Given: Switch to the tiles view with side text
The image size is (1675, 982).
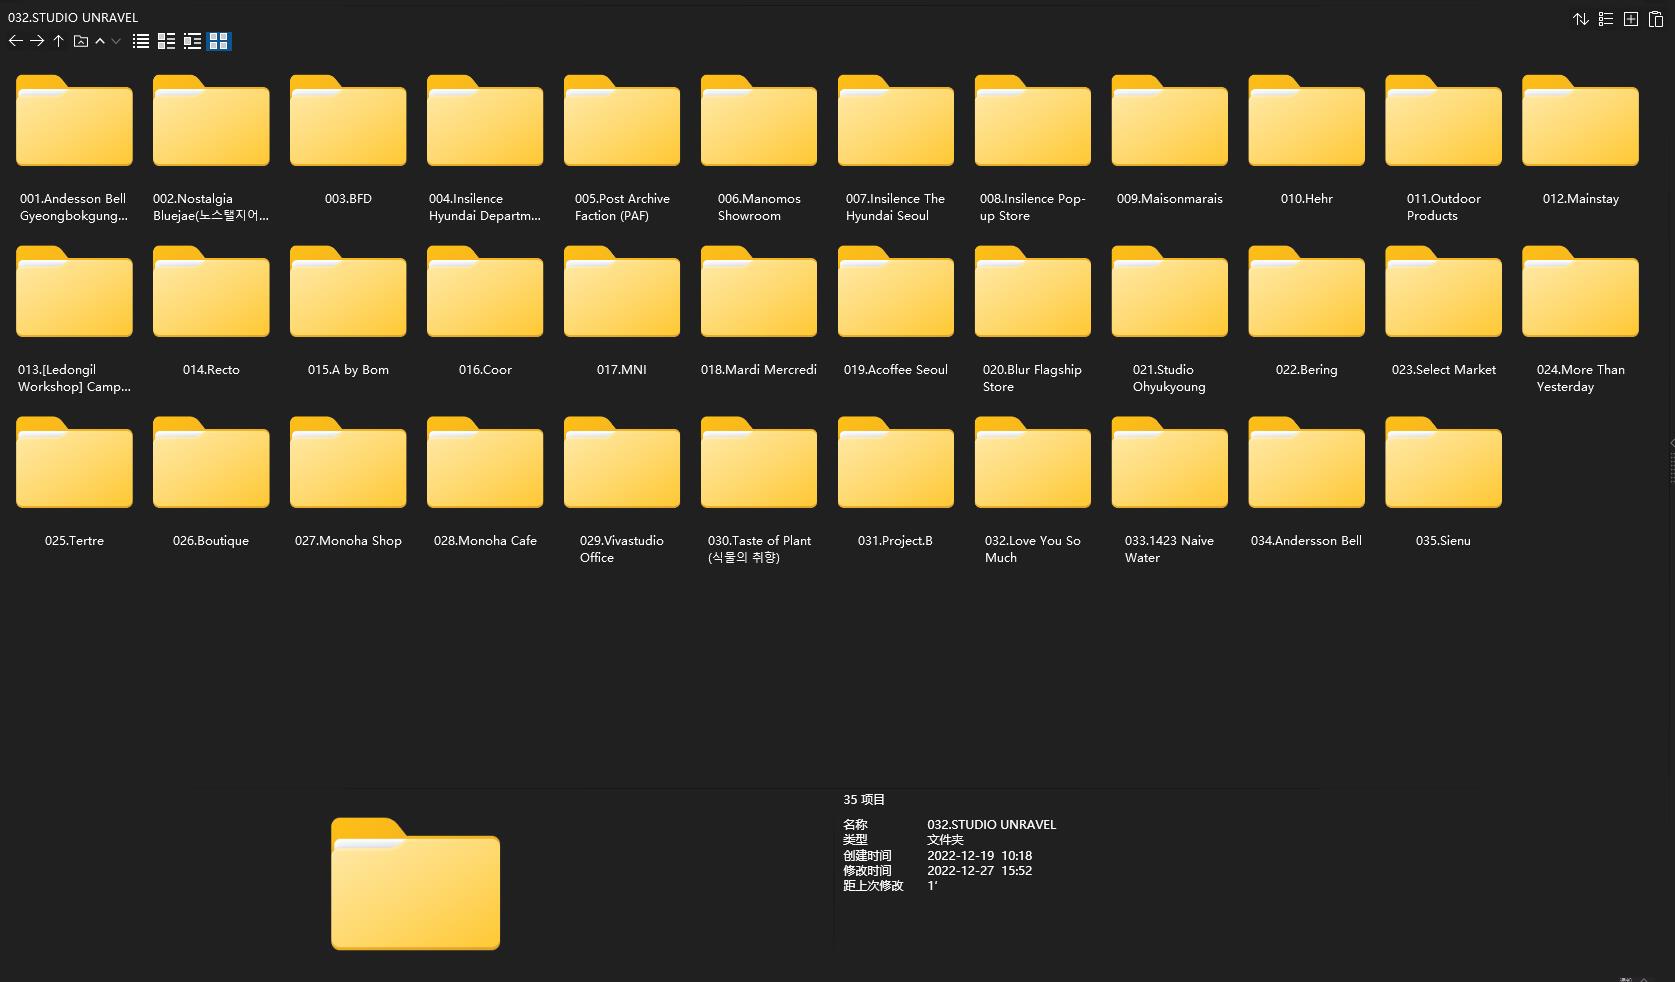Looking at the screenshot, I should (192, 41).
